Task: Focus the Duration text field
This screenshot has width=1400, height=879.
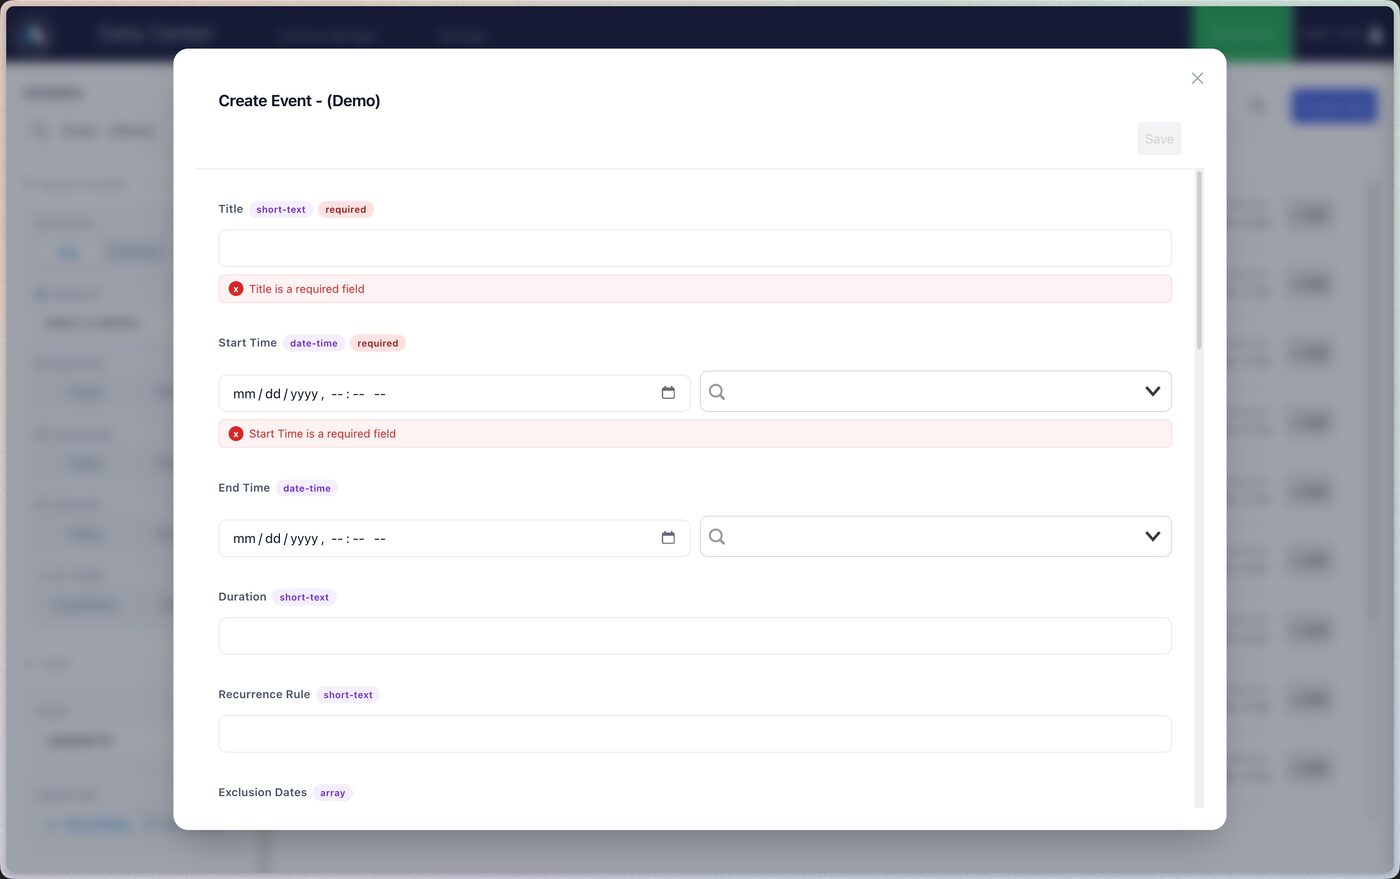Action: pyautogui.click(x=695, y=636)
